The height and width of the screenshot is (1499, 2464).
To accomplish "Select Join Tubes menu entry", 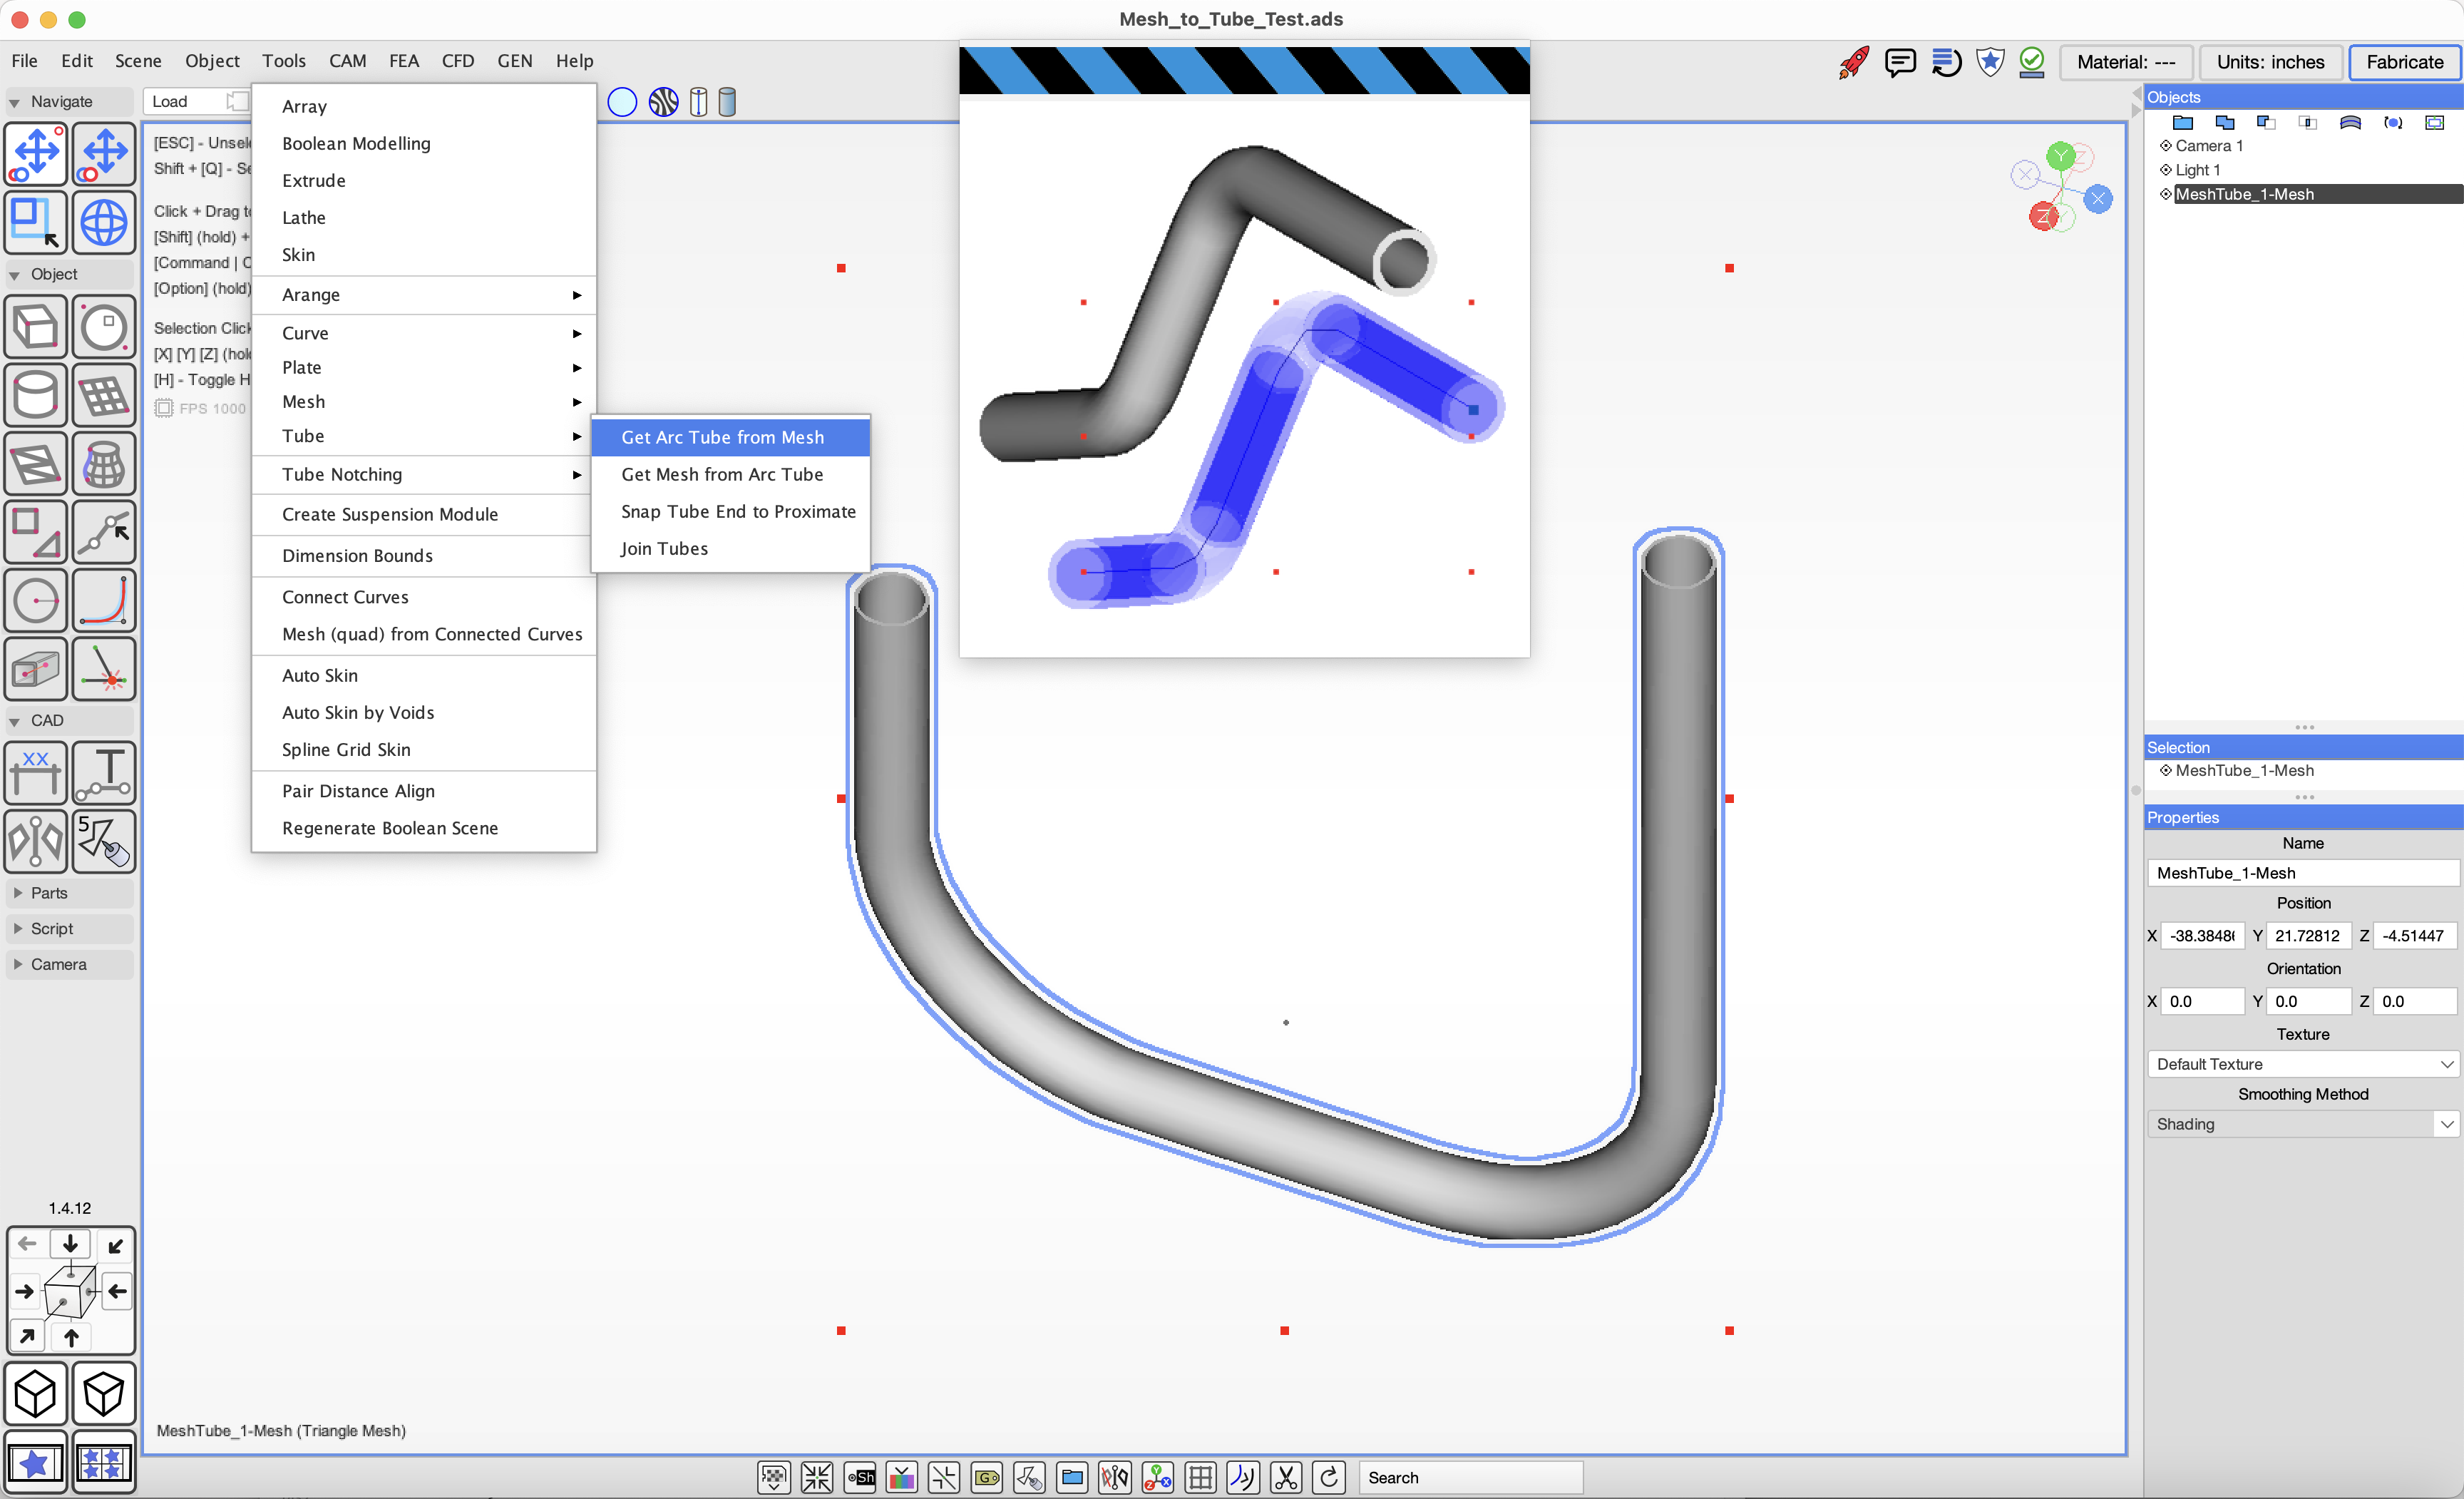I will pyautogui.click(x=664, y=548).
